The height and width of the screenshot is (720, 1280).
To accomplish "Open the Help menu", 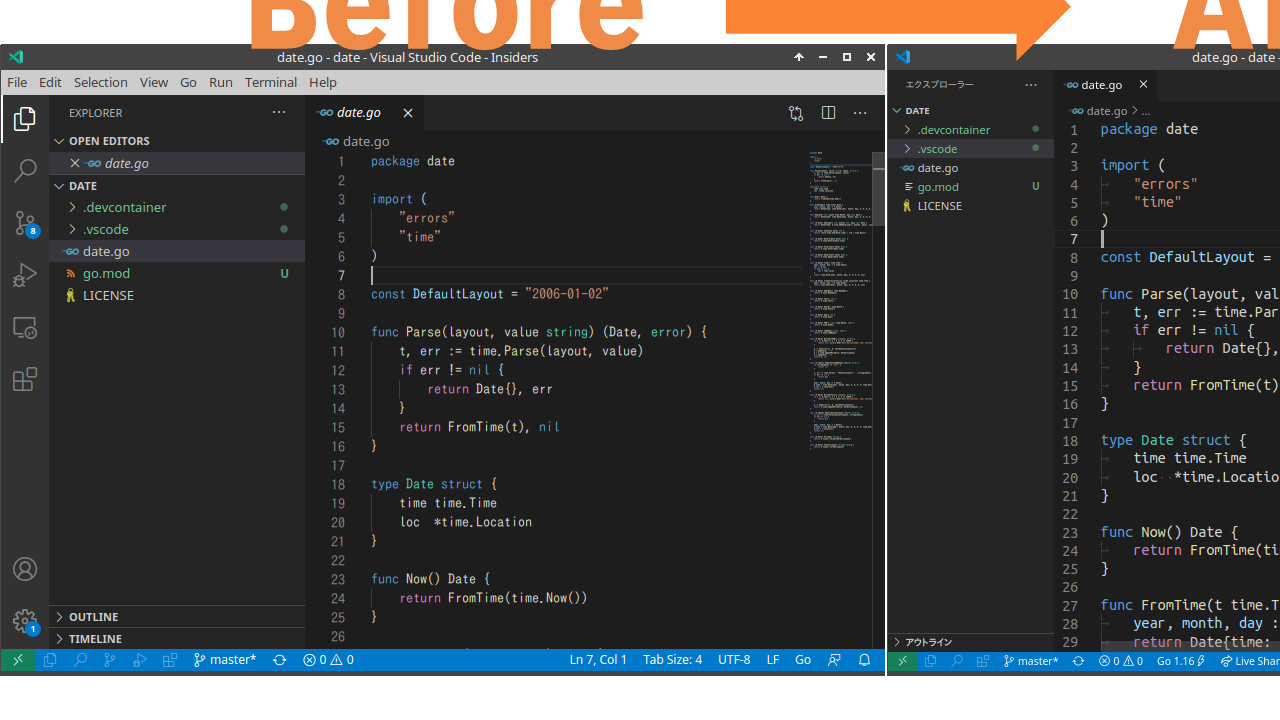I will (x=323, y=82).
